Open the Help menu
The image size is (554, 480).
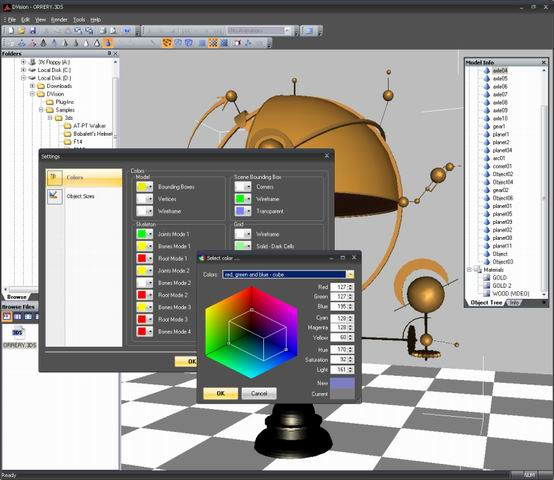95,20
